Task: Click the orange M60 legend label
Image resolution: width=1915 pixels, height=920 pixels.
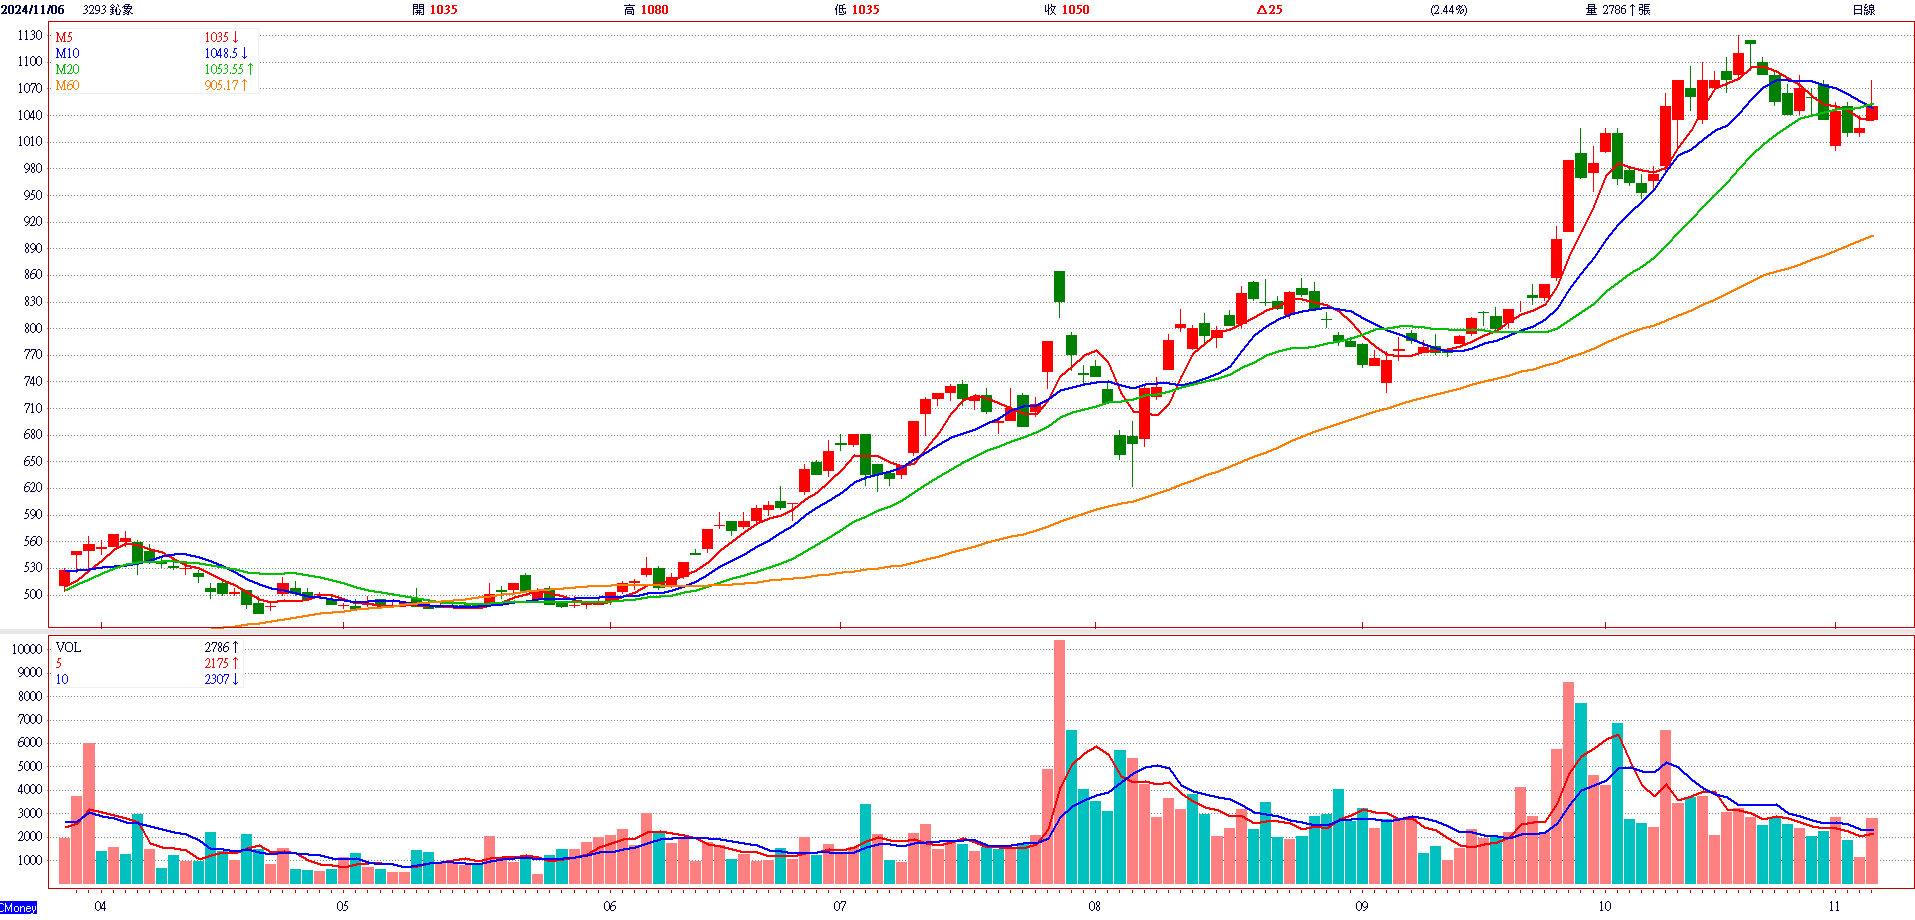Action: (x=67, y=85)
